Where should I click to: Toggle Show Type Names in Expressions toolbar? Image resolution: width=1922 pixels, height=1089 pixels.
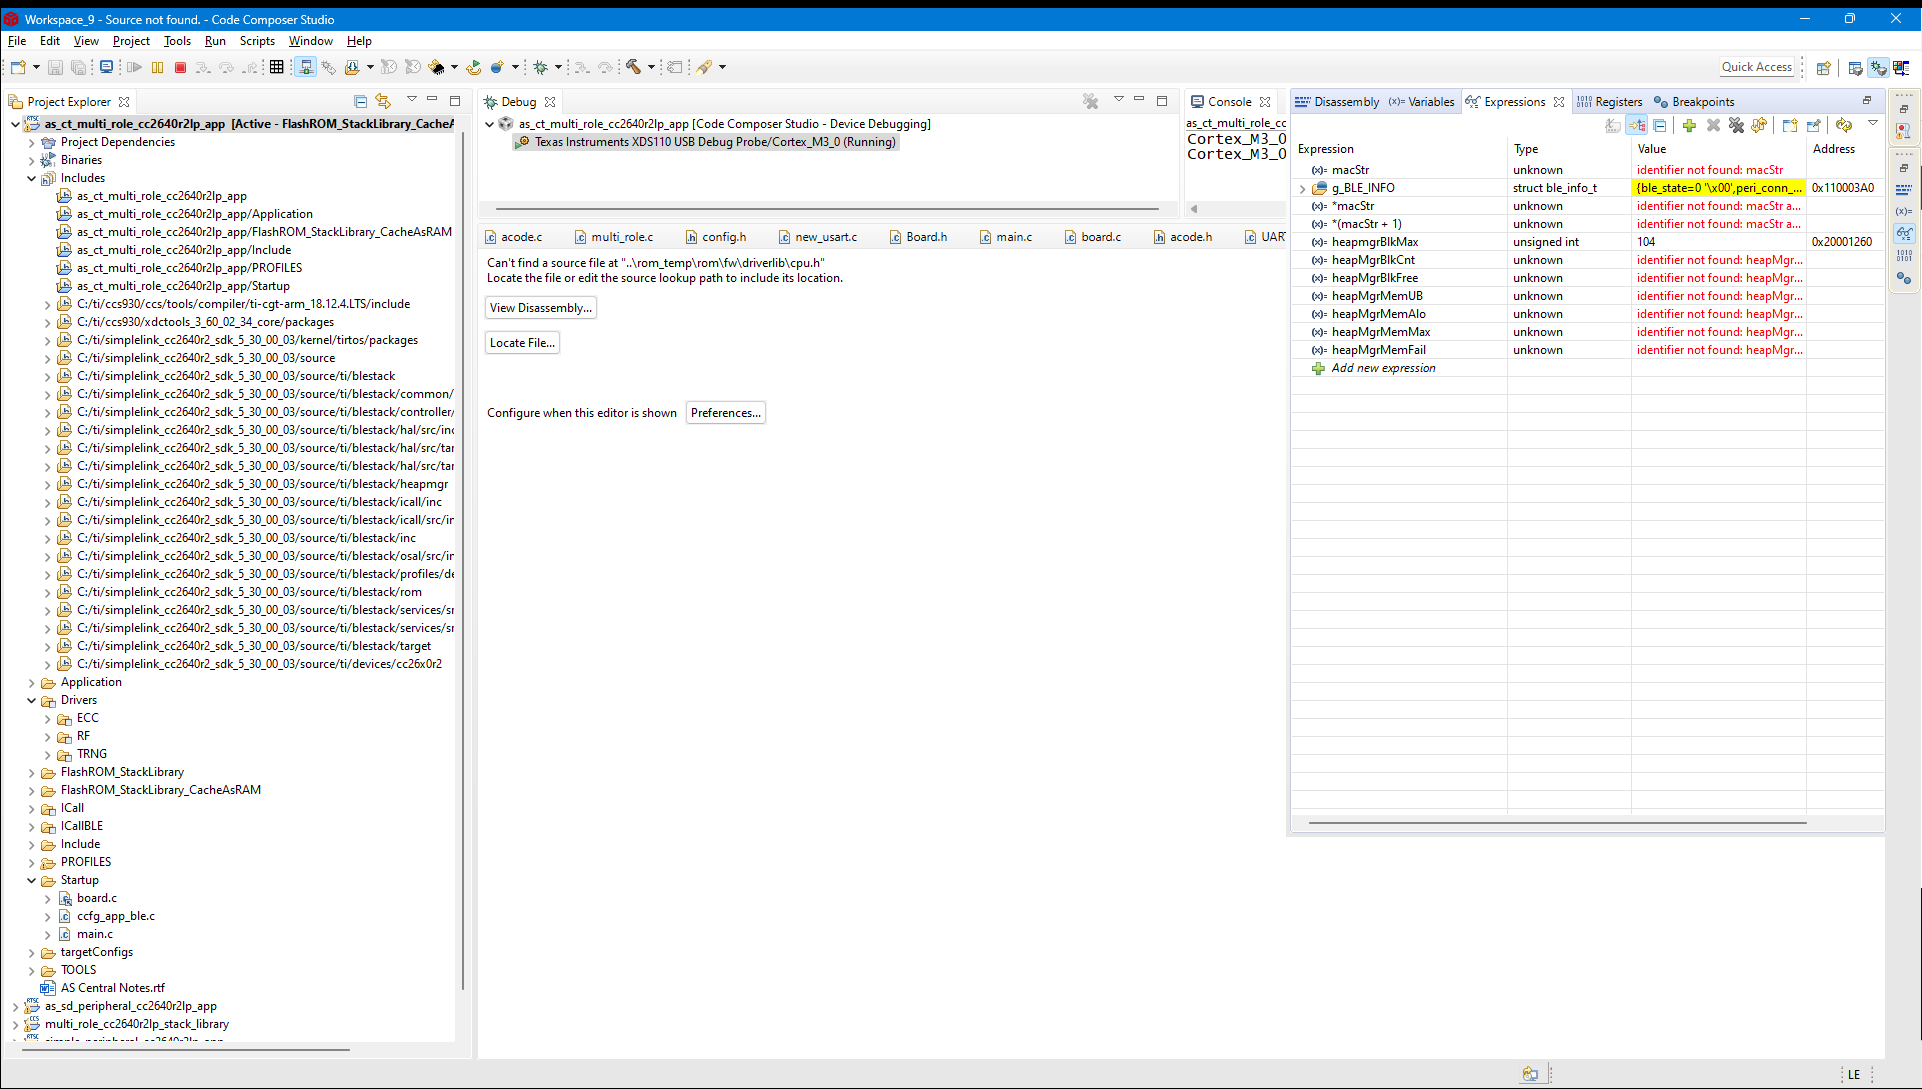(x=1613, y=125)
